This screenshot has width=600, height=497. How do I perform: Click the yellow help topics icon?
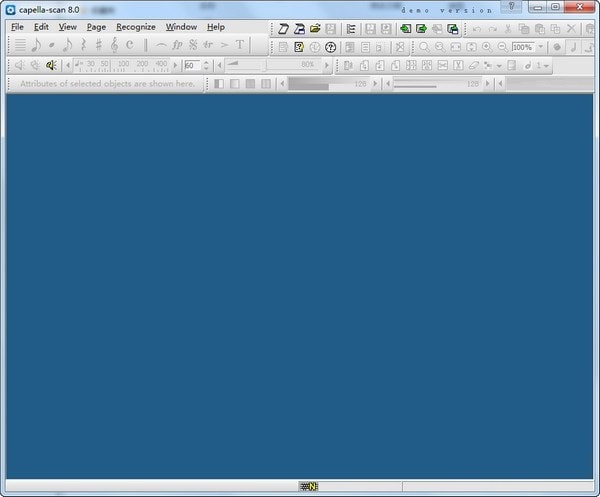point(299,47)
